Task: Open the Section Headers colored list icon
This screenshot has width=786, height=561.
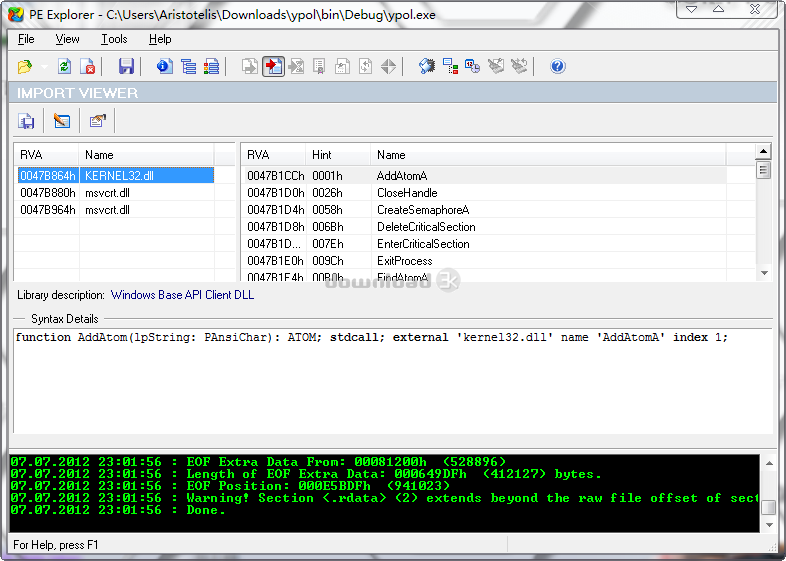Action: tap(211, 66)
